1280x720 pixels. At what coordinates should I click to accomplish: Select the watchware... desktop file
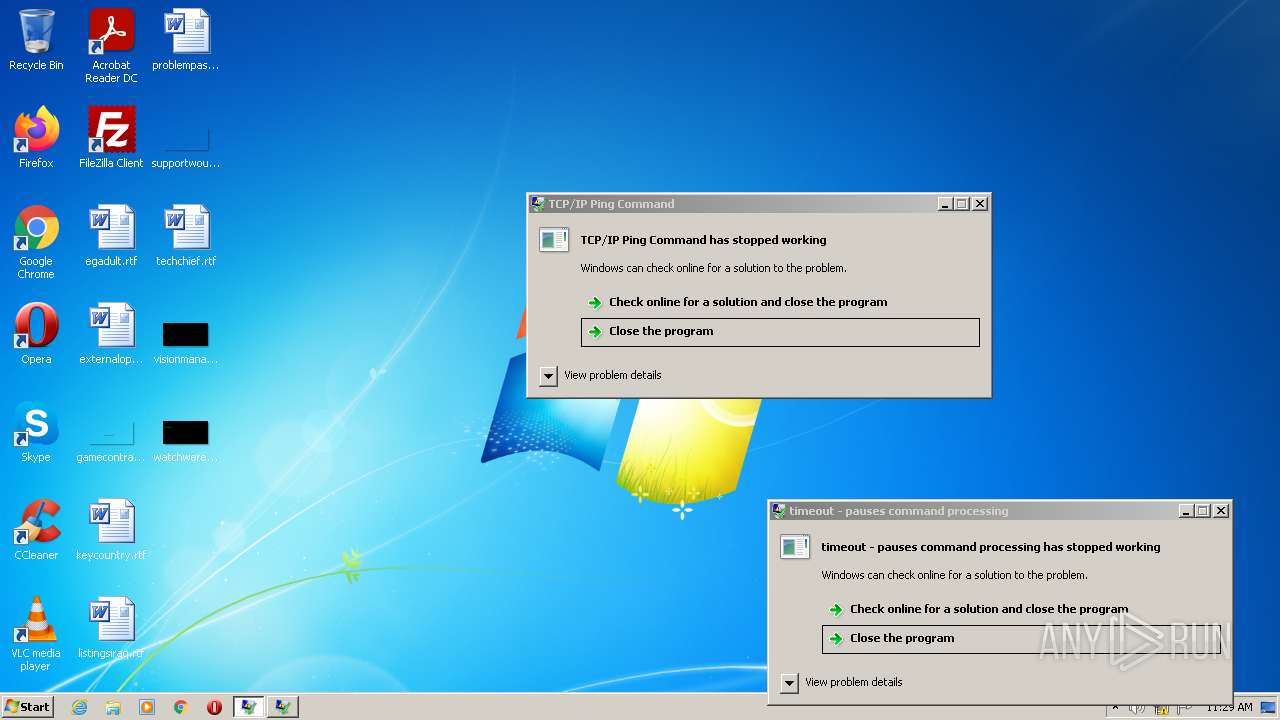point(186,440)
